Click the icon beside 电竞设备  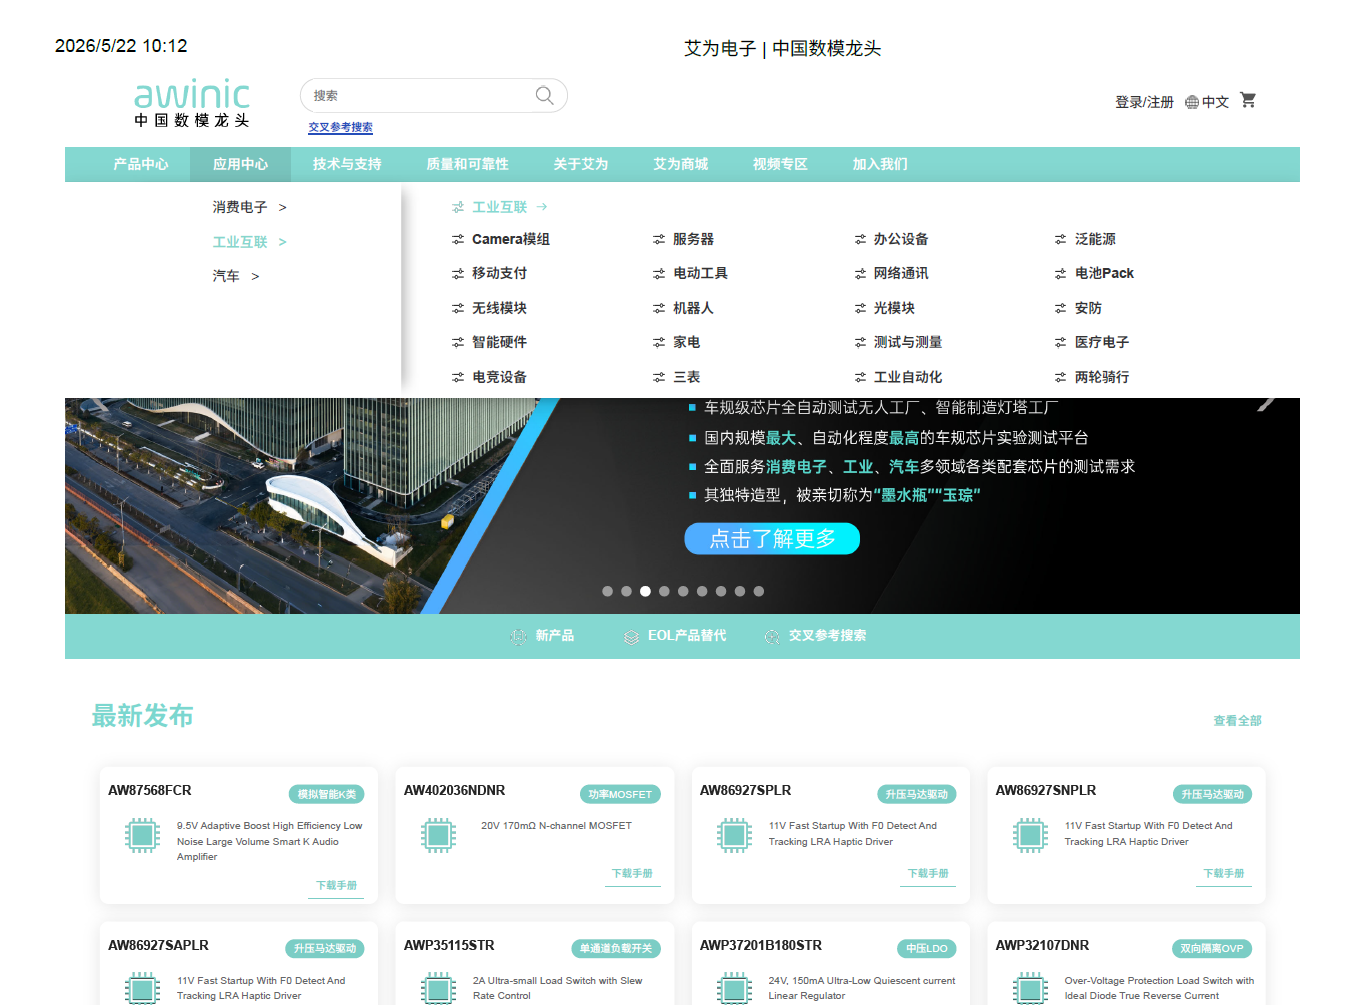(458, 377)
